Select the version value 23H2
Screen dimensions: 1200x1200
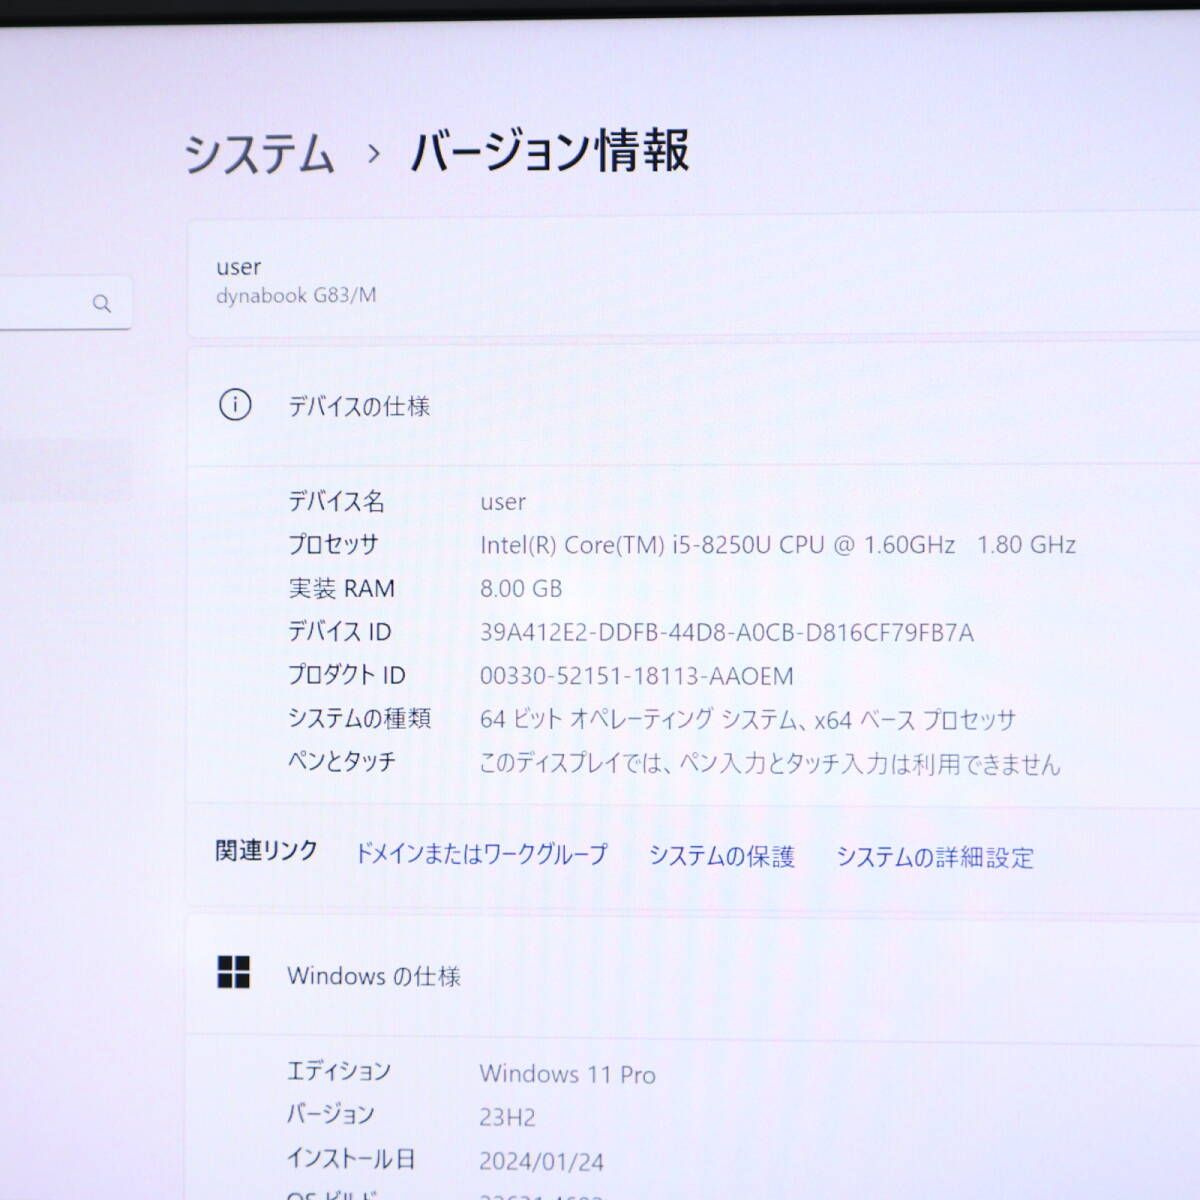(x=508, y=1117)
